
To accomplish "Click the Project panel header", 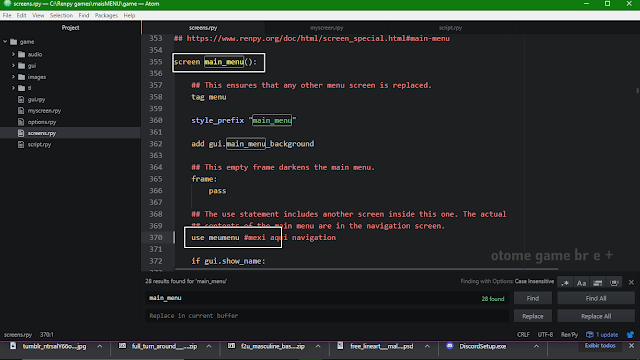I will tap(70, 28).
